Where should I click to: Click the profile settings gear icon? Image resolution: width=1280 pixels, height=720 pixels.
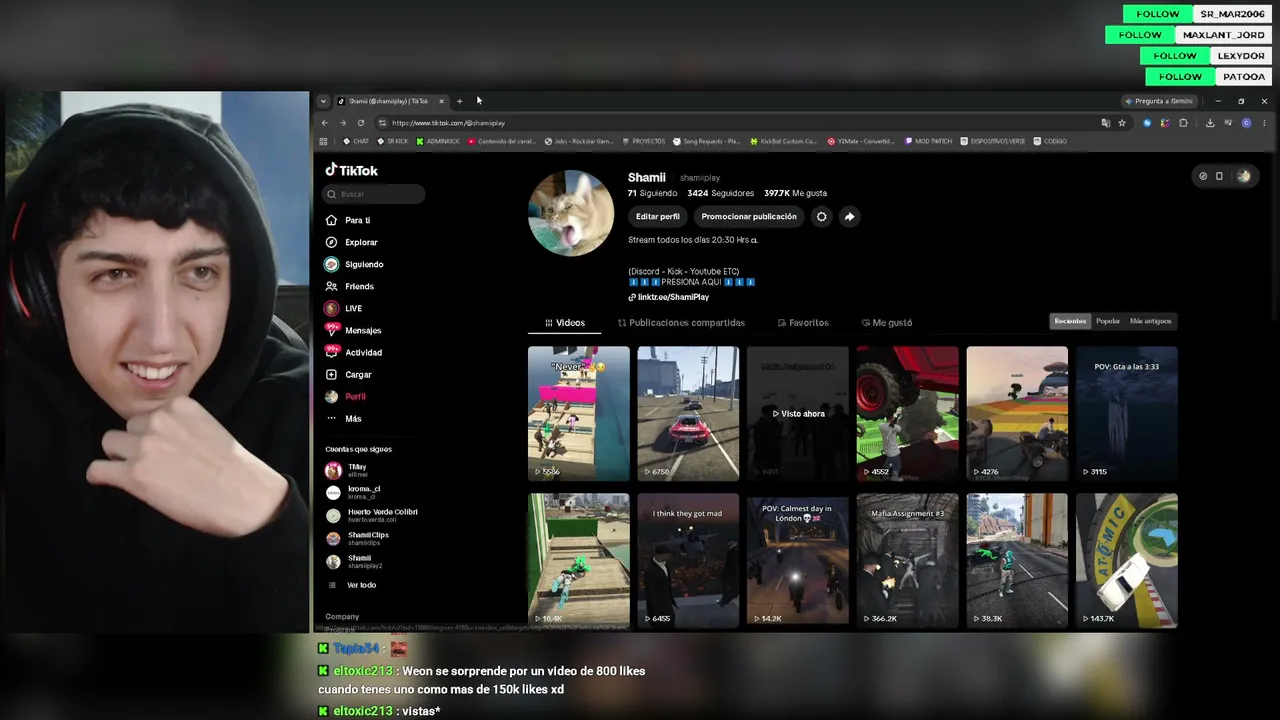[x=821, y=216]
